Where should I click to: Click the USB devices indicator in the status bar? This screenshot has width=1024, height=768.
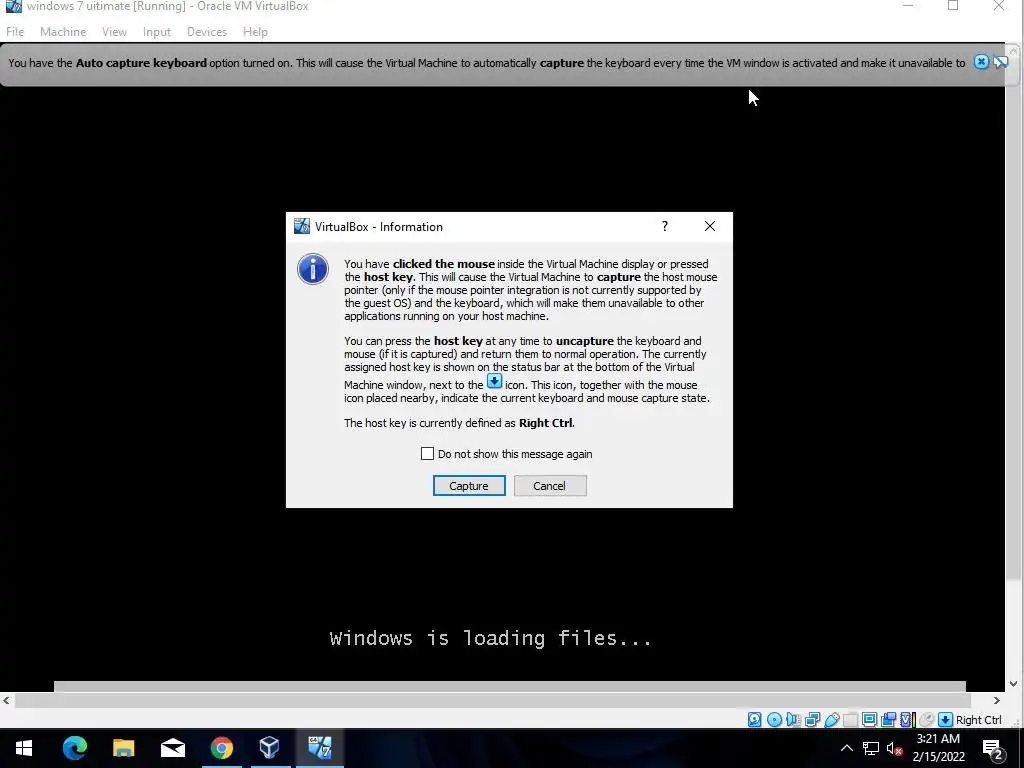tap(832, 720)
